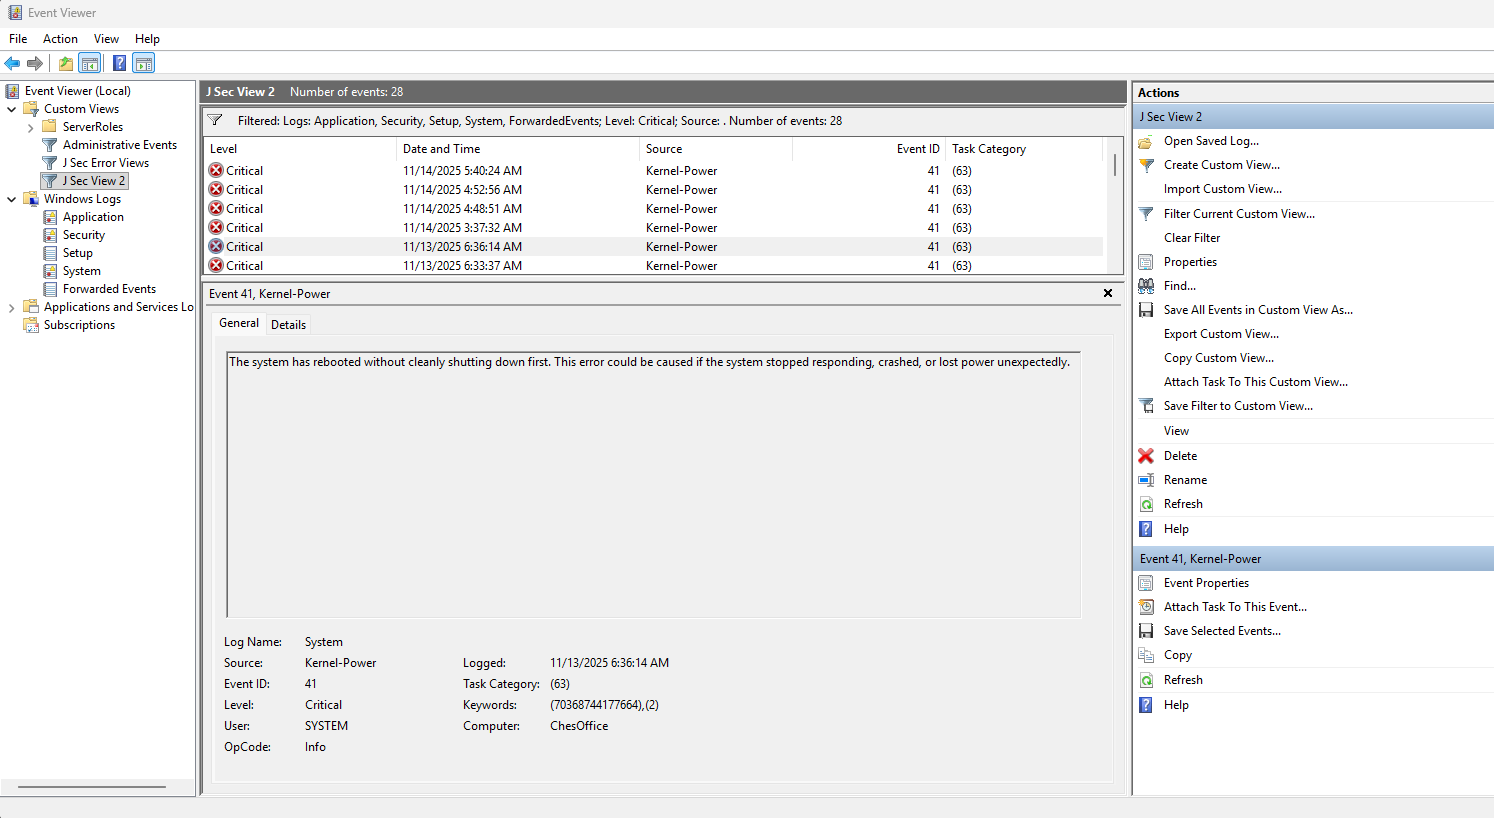Switch to the Details tab
The image size is (1494, 818).
click(288, 324)
